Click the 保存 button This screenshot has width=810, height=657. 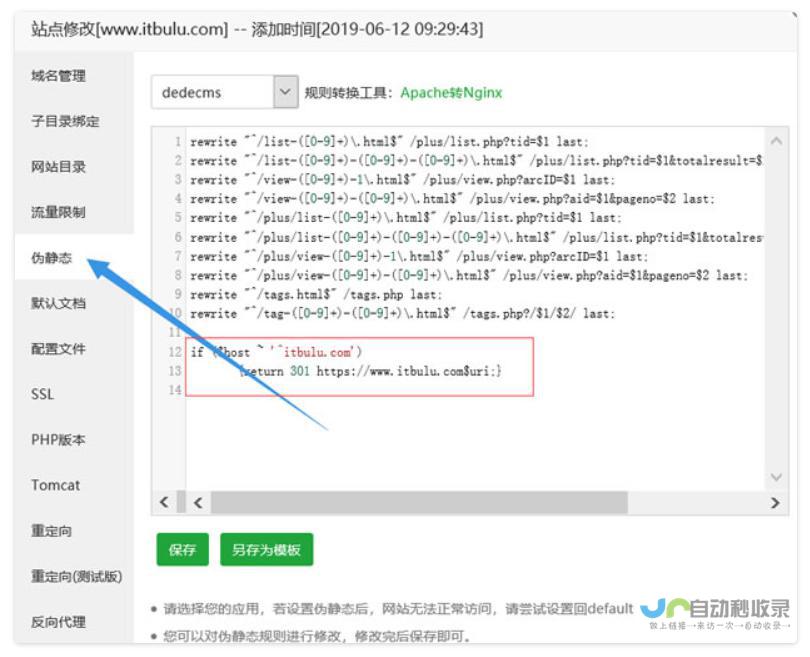pos(182,550)
